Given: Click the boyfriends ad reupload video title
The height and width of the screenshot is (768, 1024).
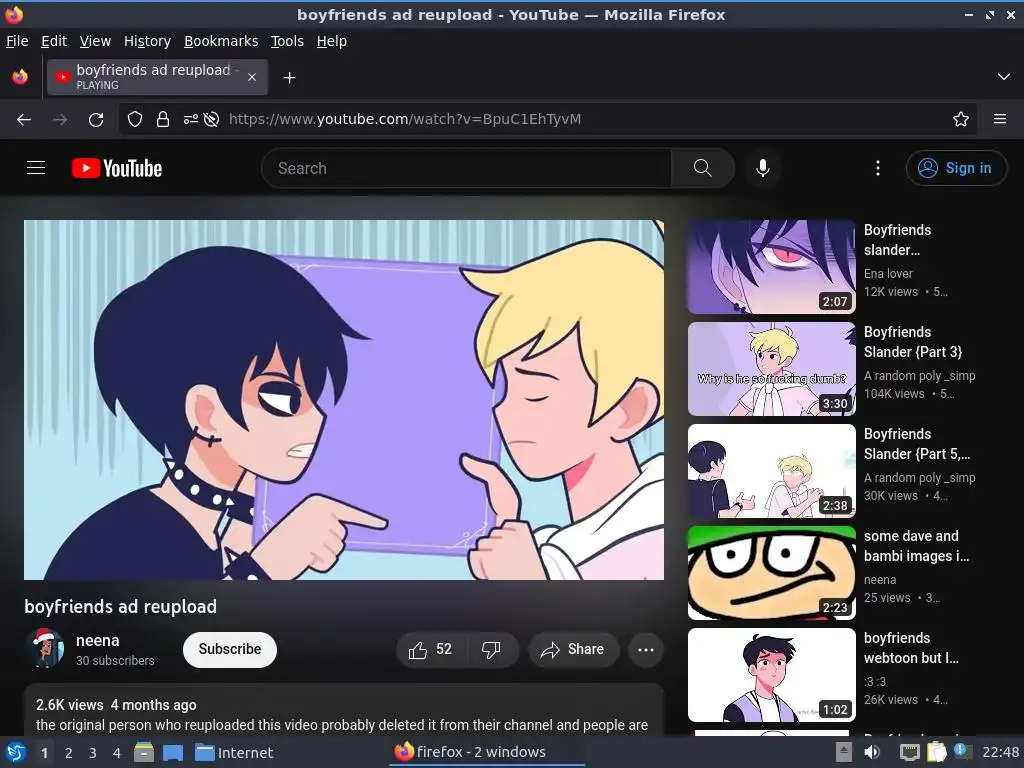Looking at the screenshot, I should pos(121,606).
